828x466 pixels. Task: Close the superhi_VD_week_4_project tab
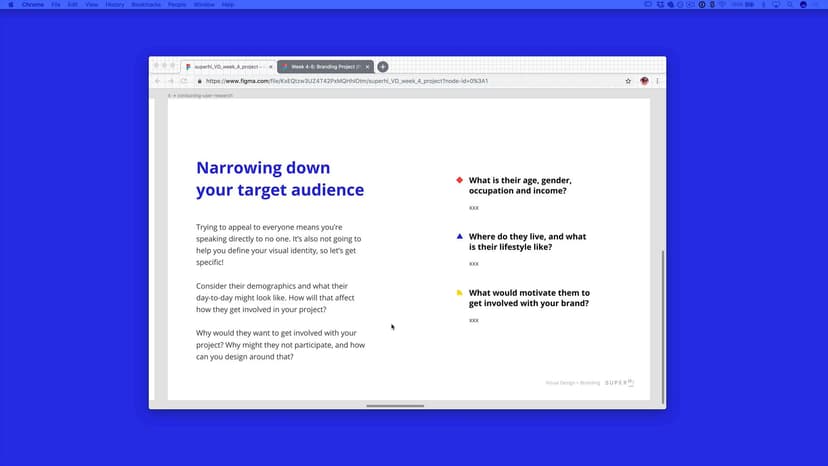(x=269, y=66)
